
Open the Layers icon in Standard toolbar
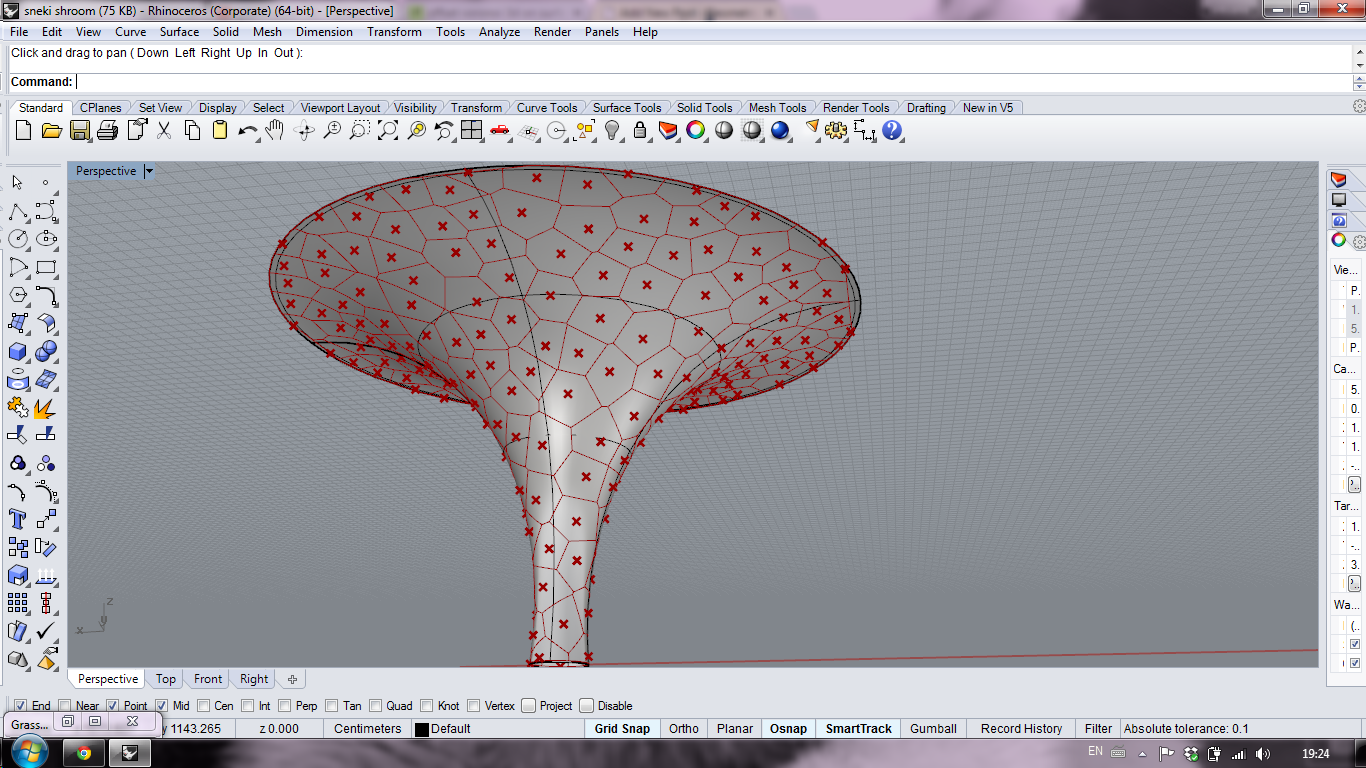click(668, 130)
